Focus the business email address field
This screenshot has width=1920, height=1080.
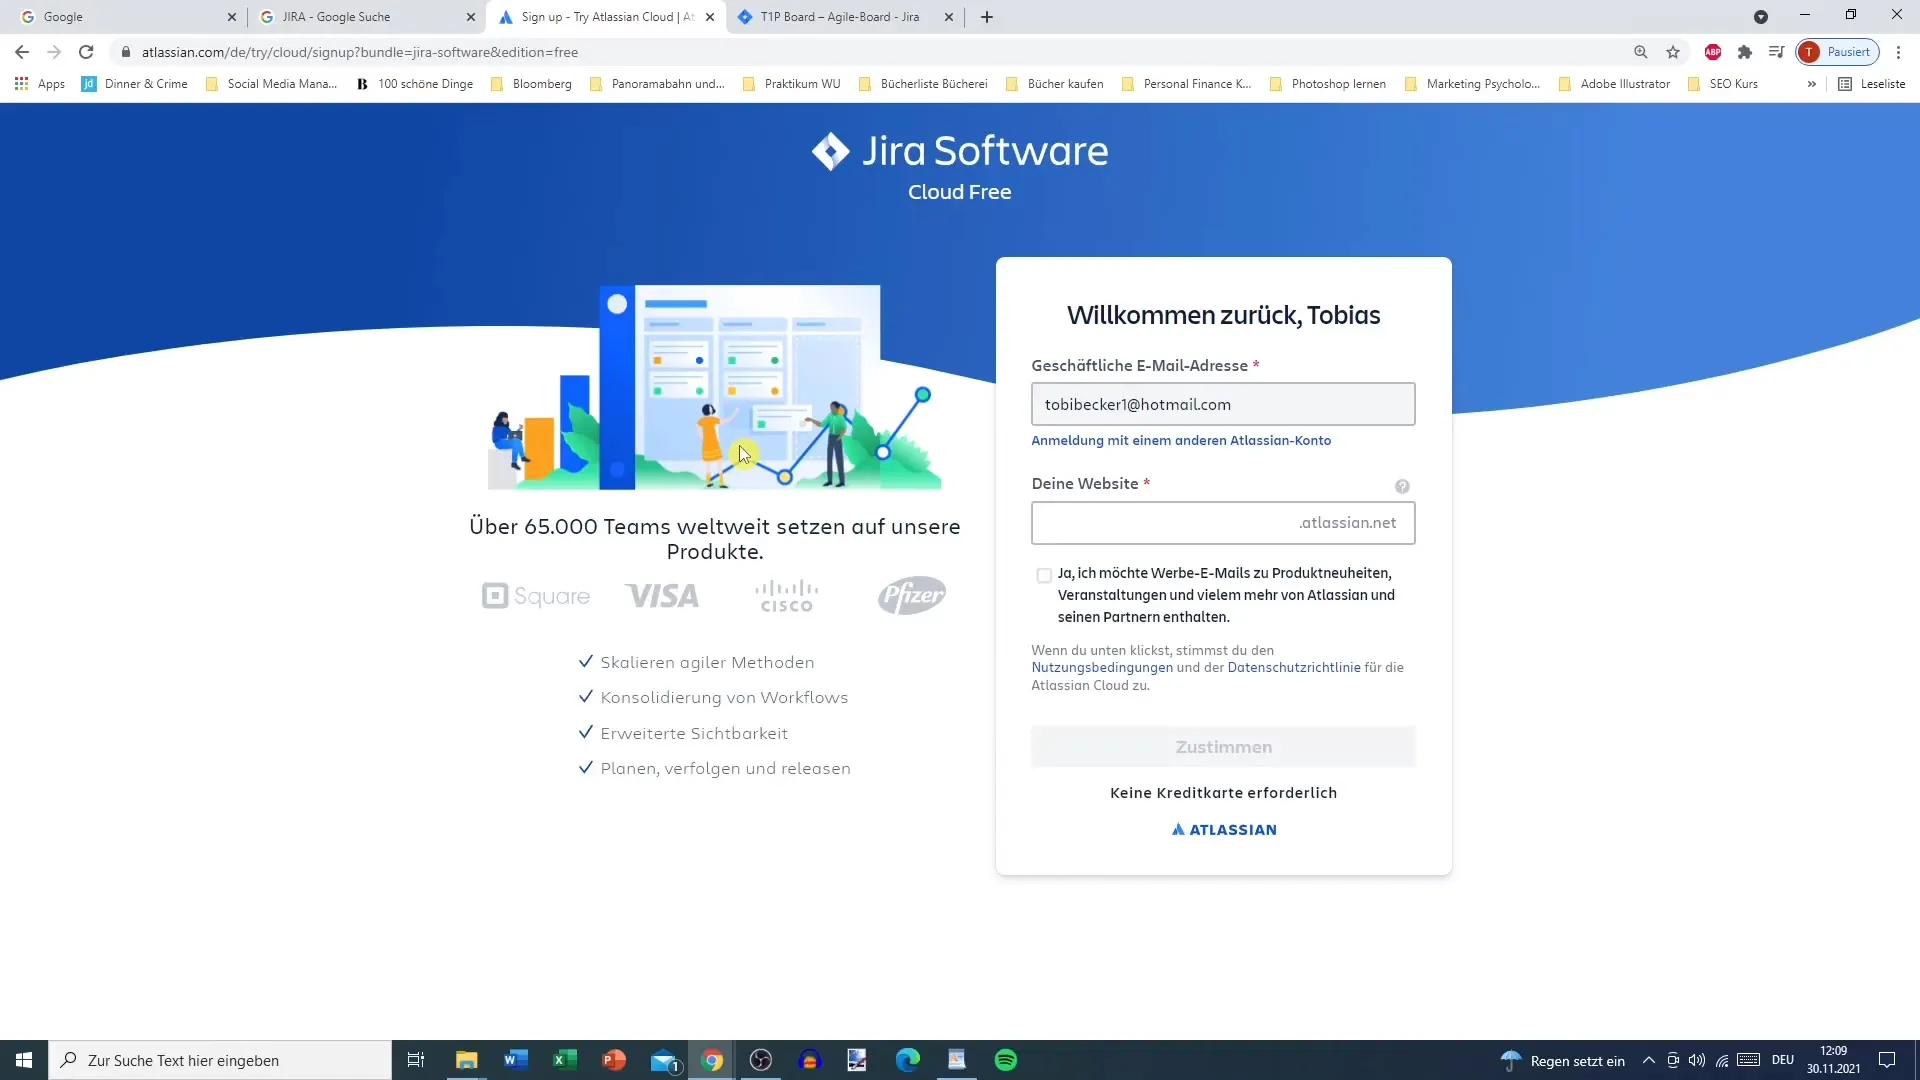1223,404
